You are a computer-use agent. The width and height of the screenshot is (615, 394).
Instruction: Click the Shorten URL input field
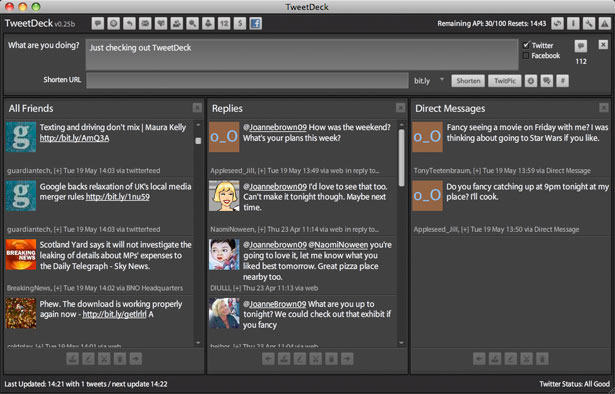[247, 81]
